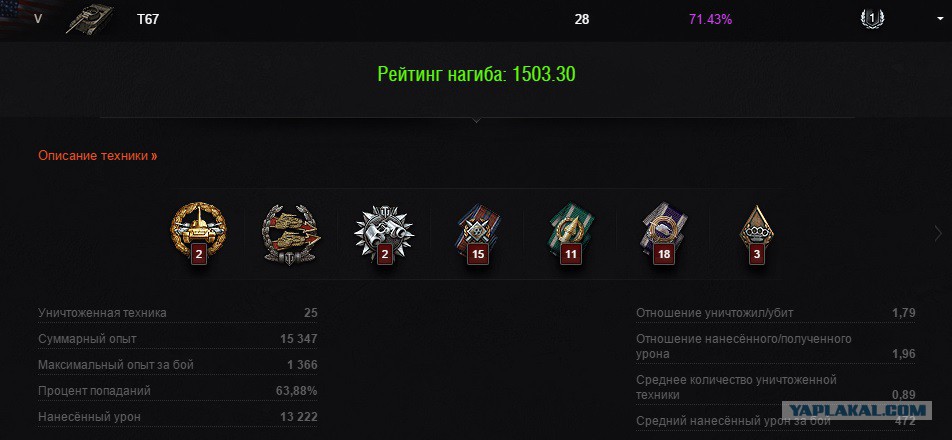This screenshot has height=440, width=952.
Task: Select the diamond brass-knuckles medal
Action: click(756, 234)
